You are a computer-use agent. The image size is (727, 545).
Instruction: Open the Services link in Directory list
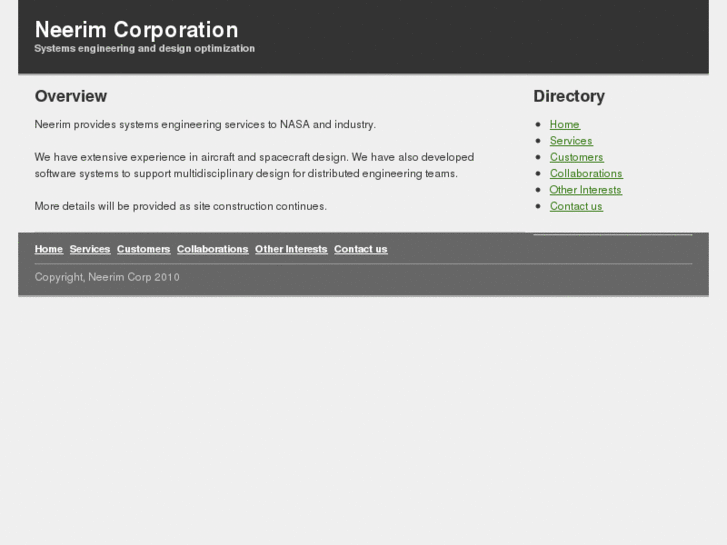point(571,141)
